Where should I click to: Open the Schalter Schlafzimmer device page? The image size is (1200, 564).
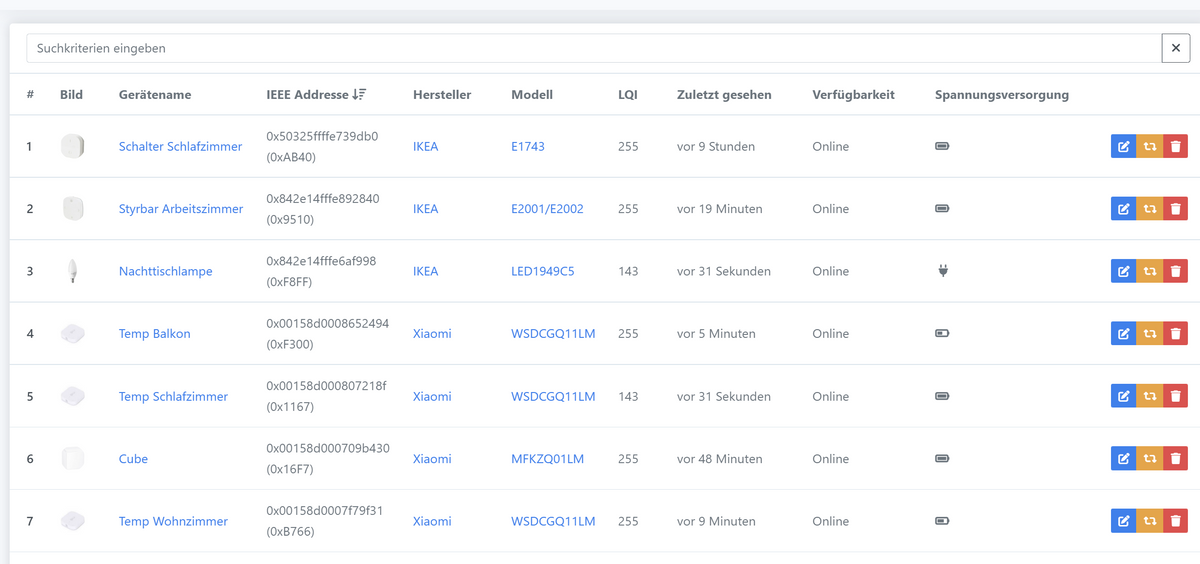tap(180, 146)
